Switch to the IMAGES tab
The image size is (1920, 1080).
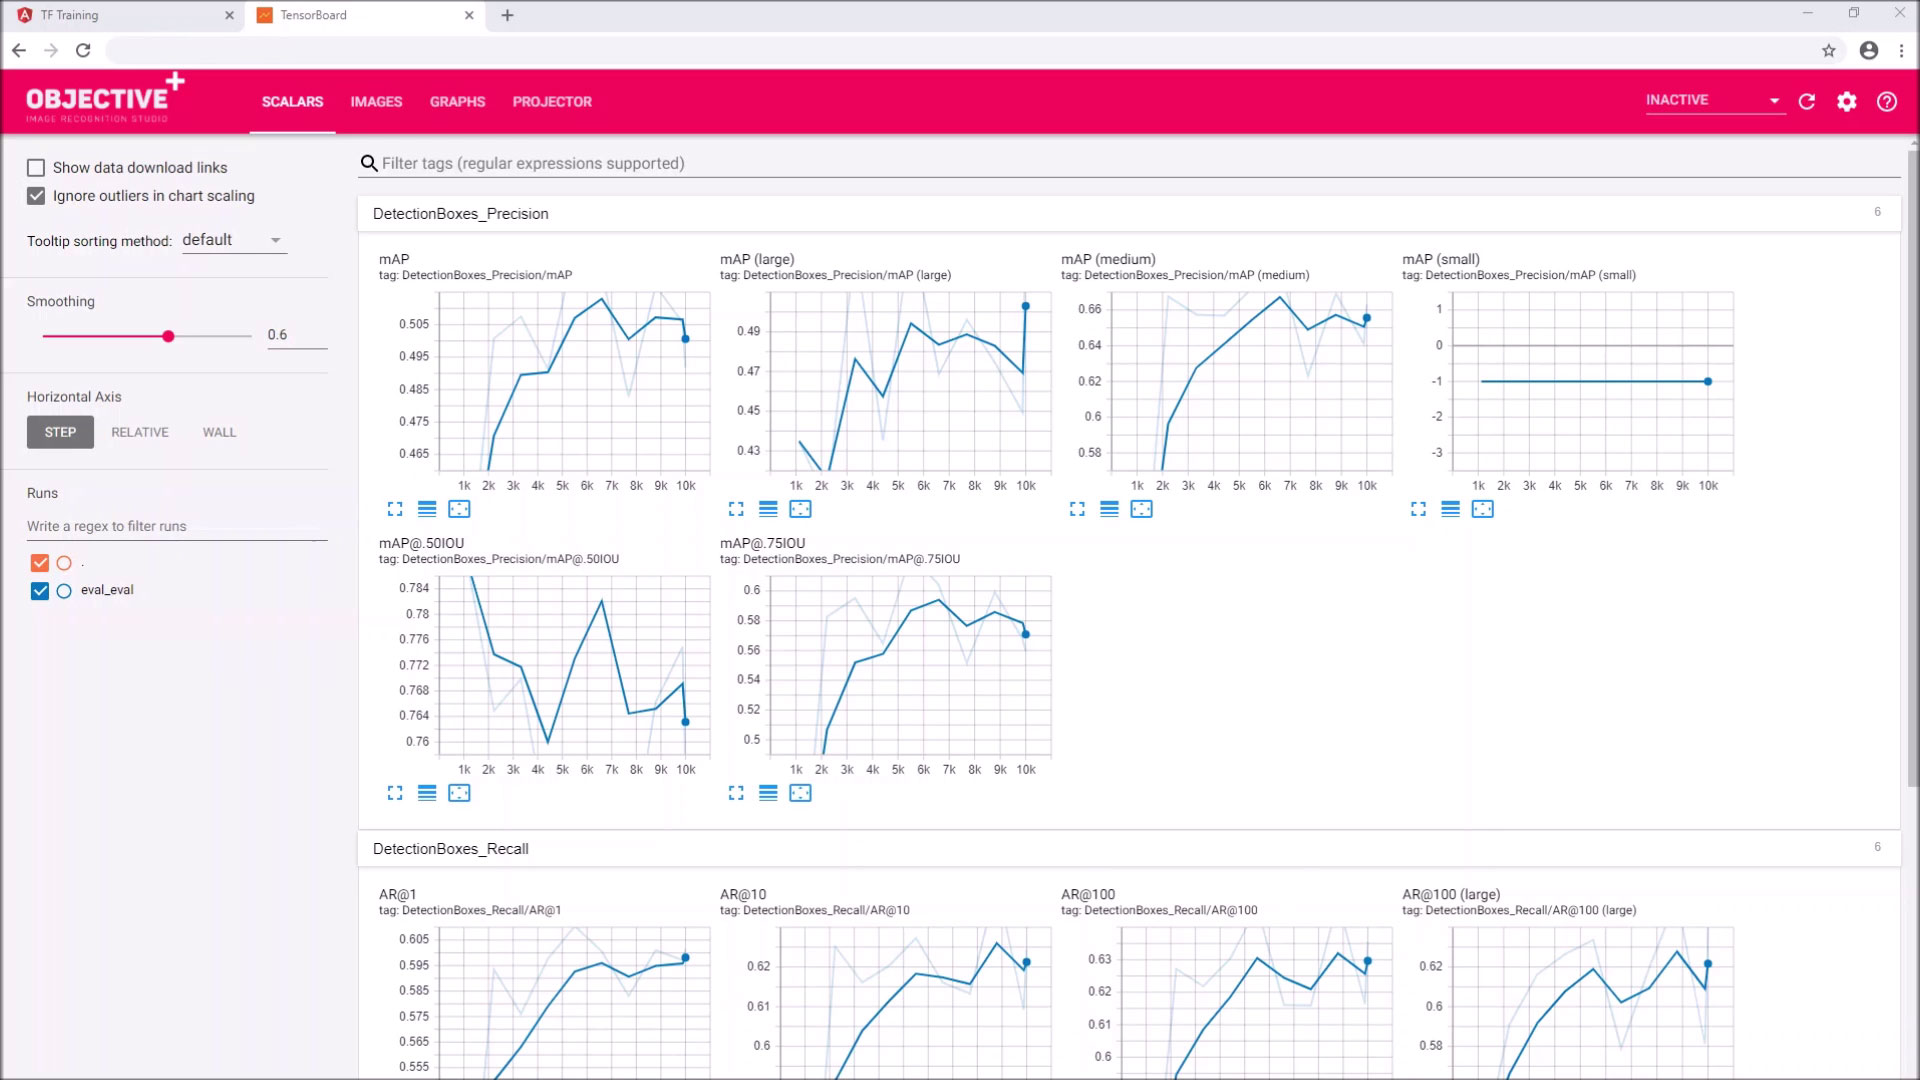[376, 102]
